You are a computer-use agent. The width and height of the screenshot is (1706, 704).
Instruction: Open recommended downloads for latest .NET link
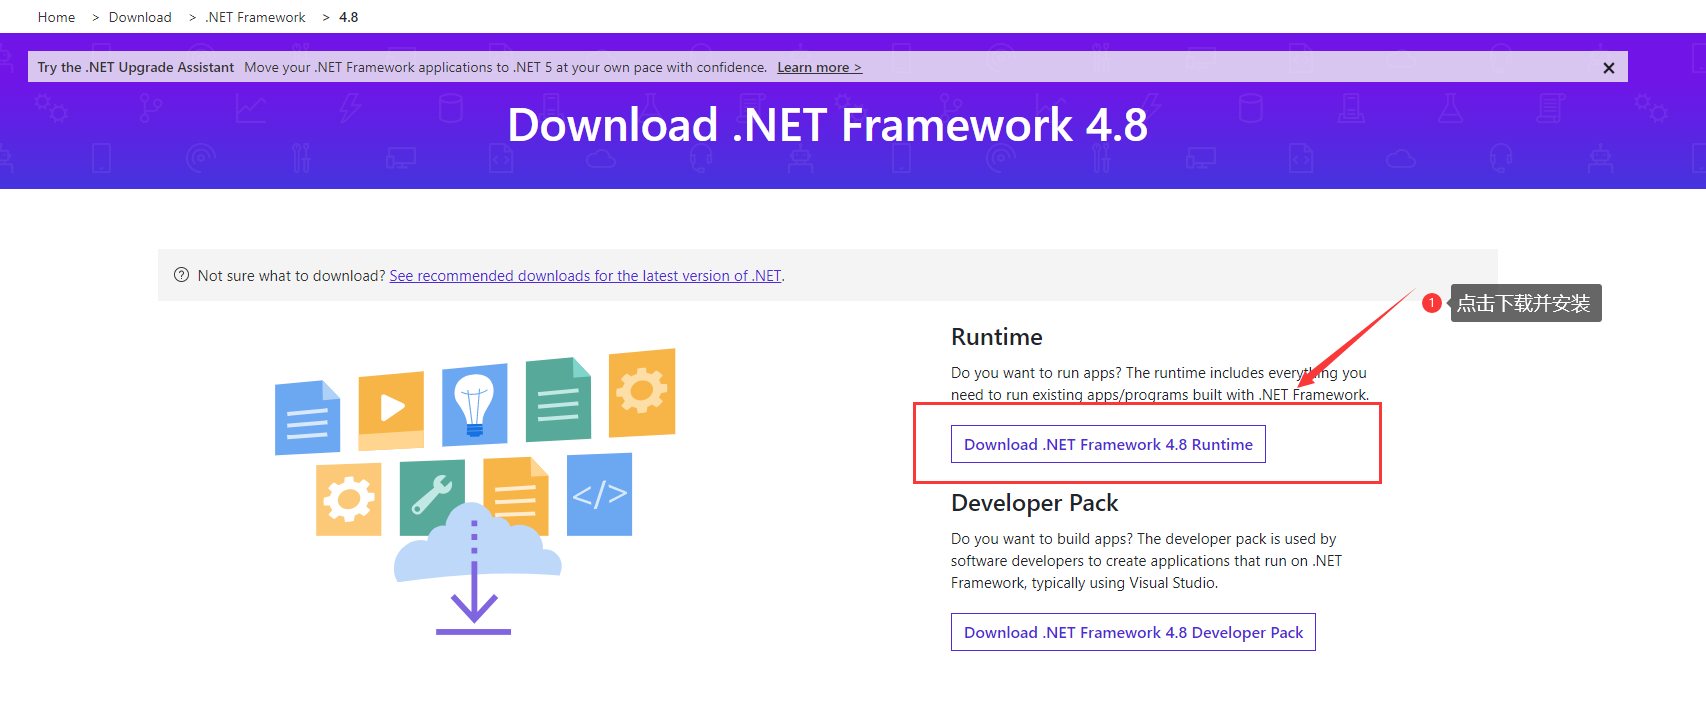[x=585, y=276]
